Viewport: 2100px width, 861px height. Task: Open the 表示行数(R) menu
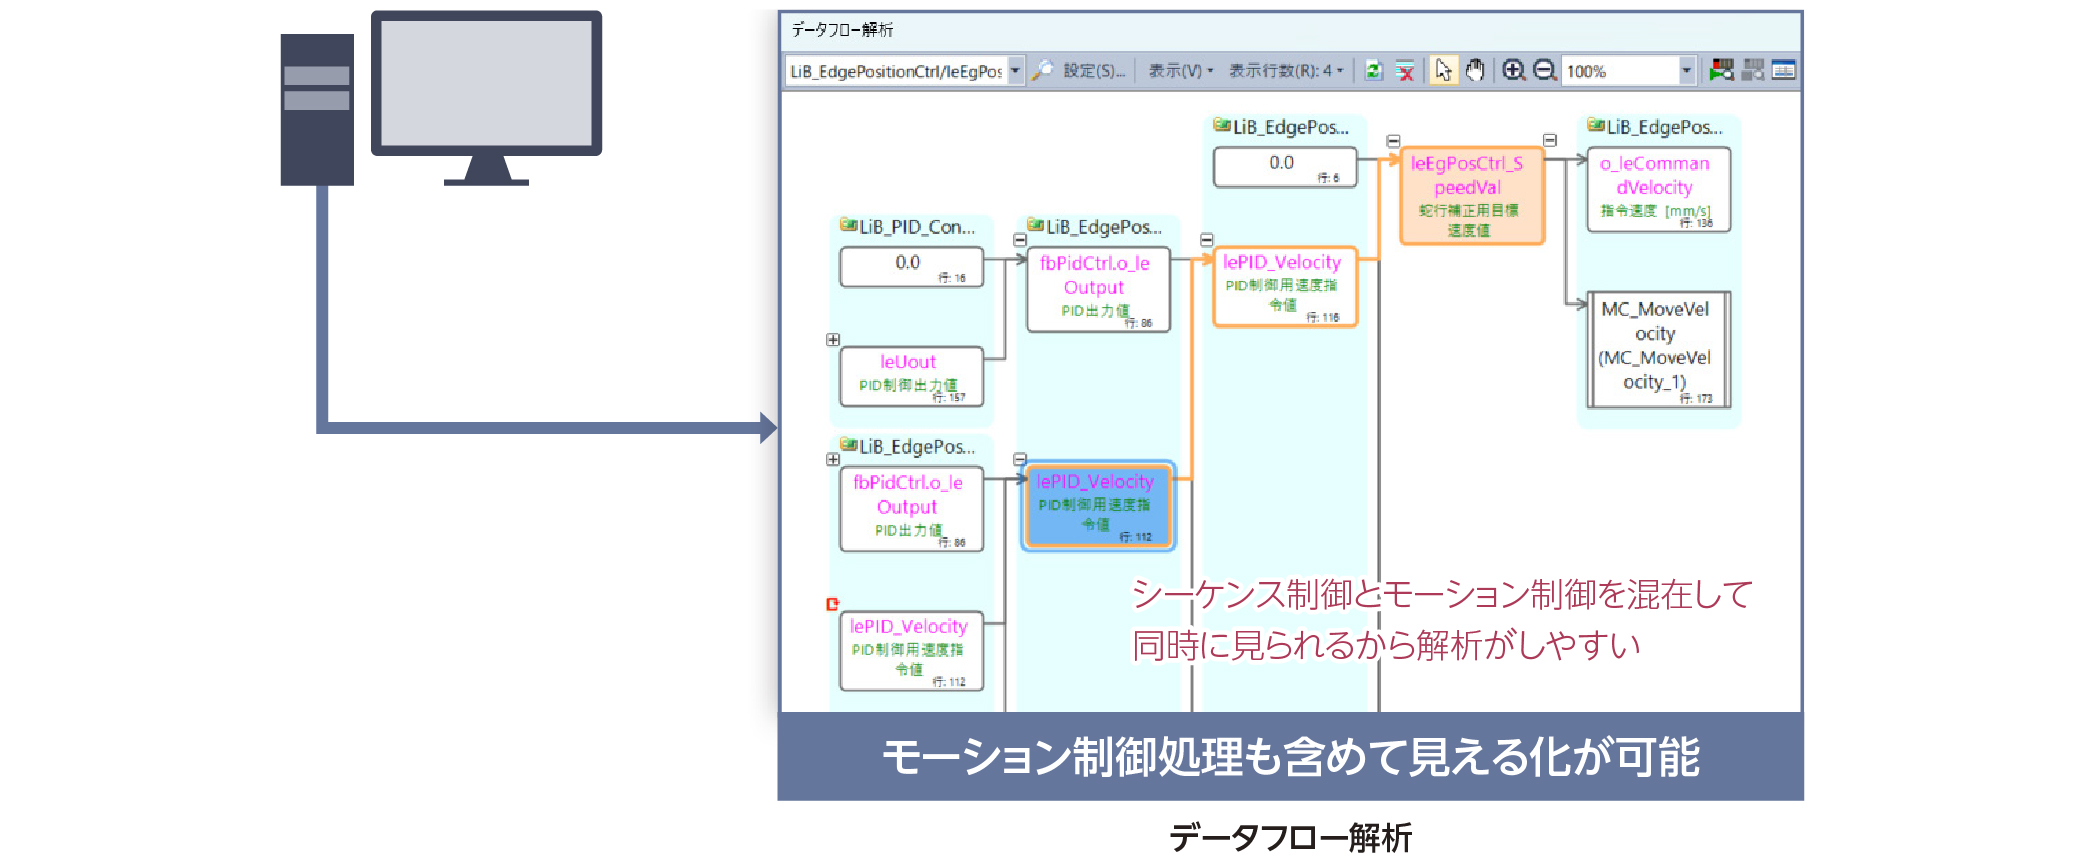pyautogui.click(x=1285, y=71)
